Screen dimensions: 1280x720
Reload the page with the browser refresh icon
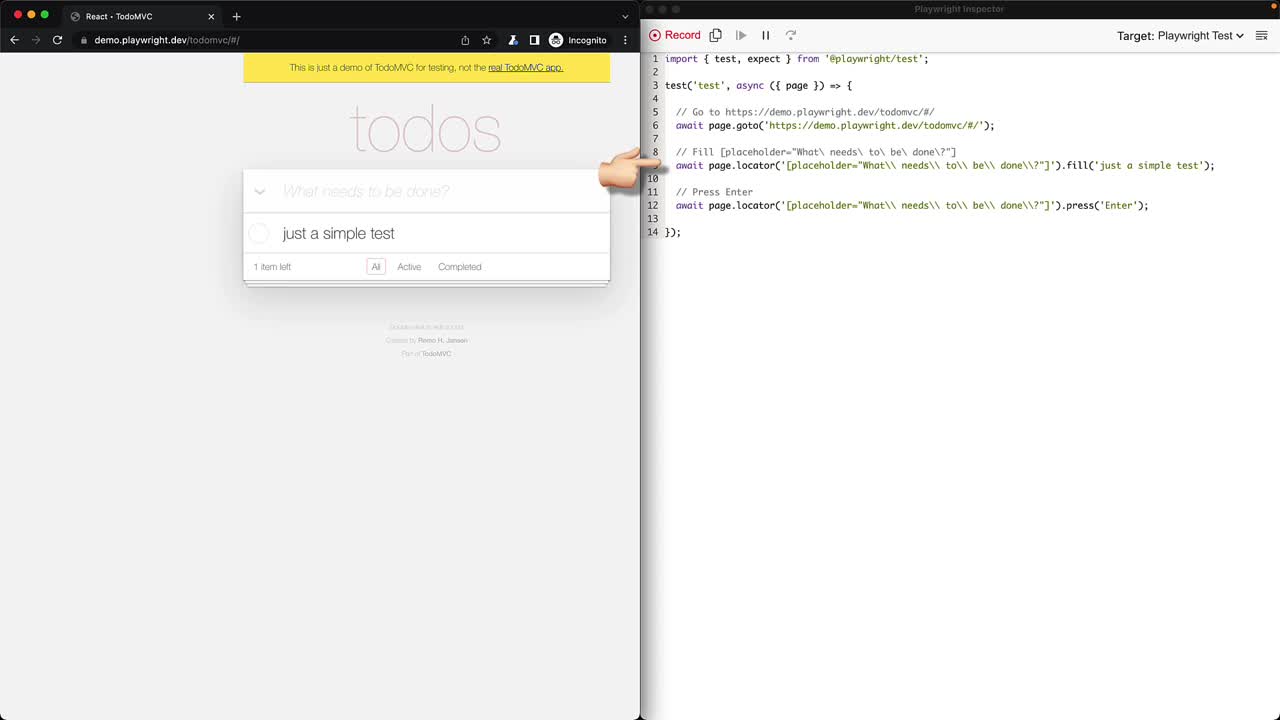click(x=57, y=40)
